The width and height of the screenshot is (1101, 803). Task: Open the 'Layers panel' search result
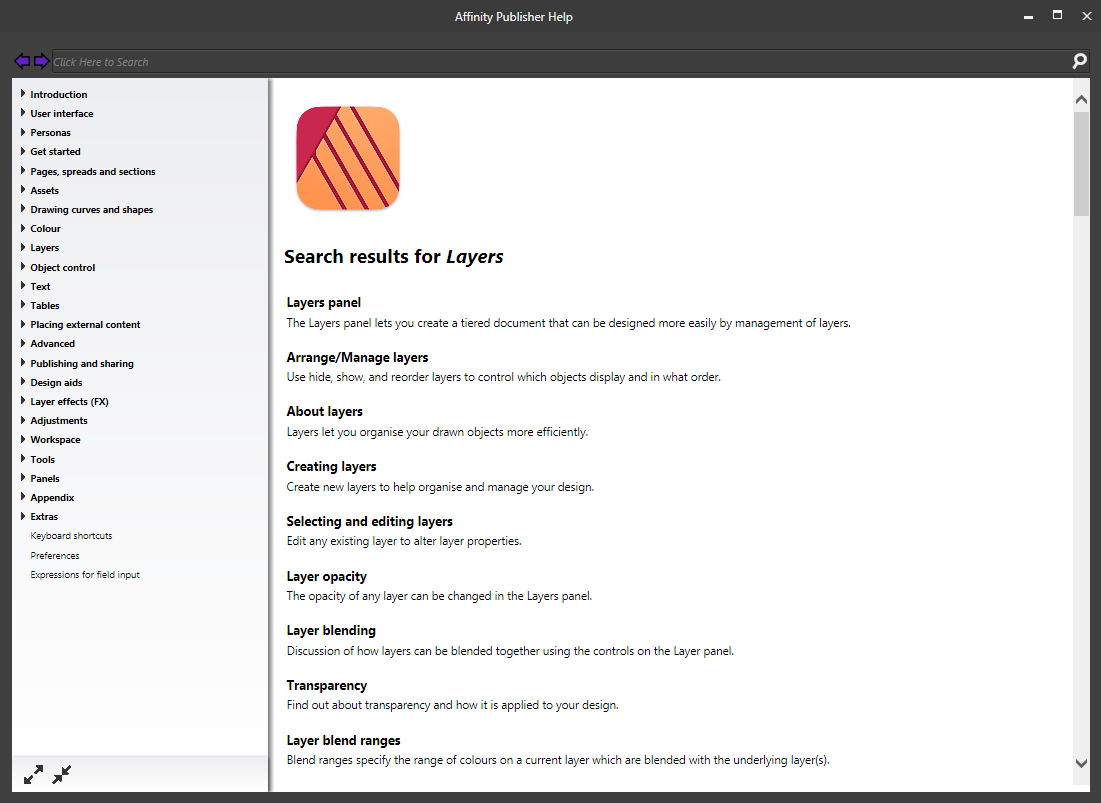tap(324, 303)
